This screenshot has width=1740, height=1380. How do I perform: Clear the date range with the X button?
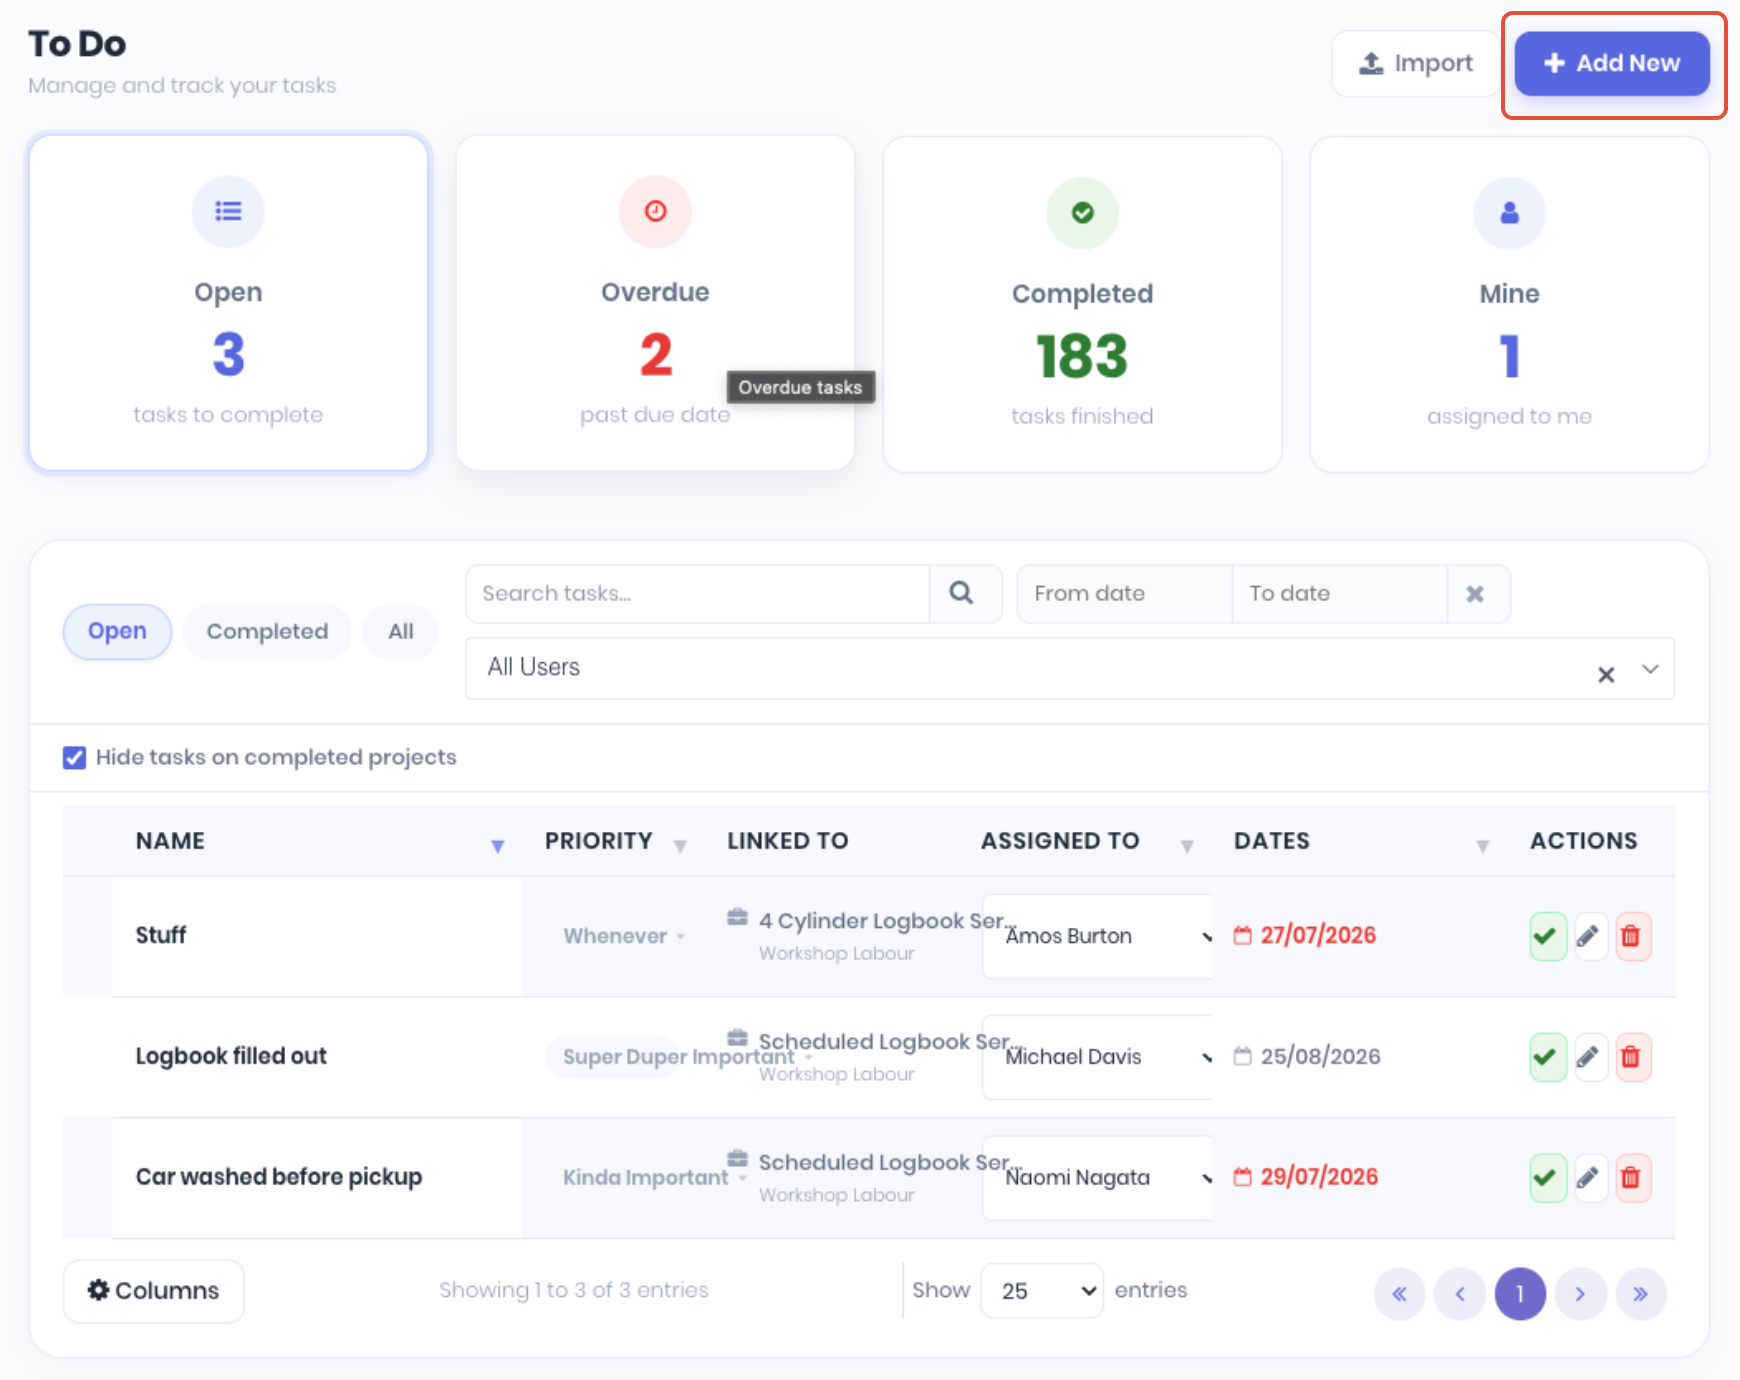point(1475,594)
